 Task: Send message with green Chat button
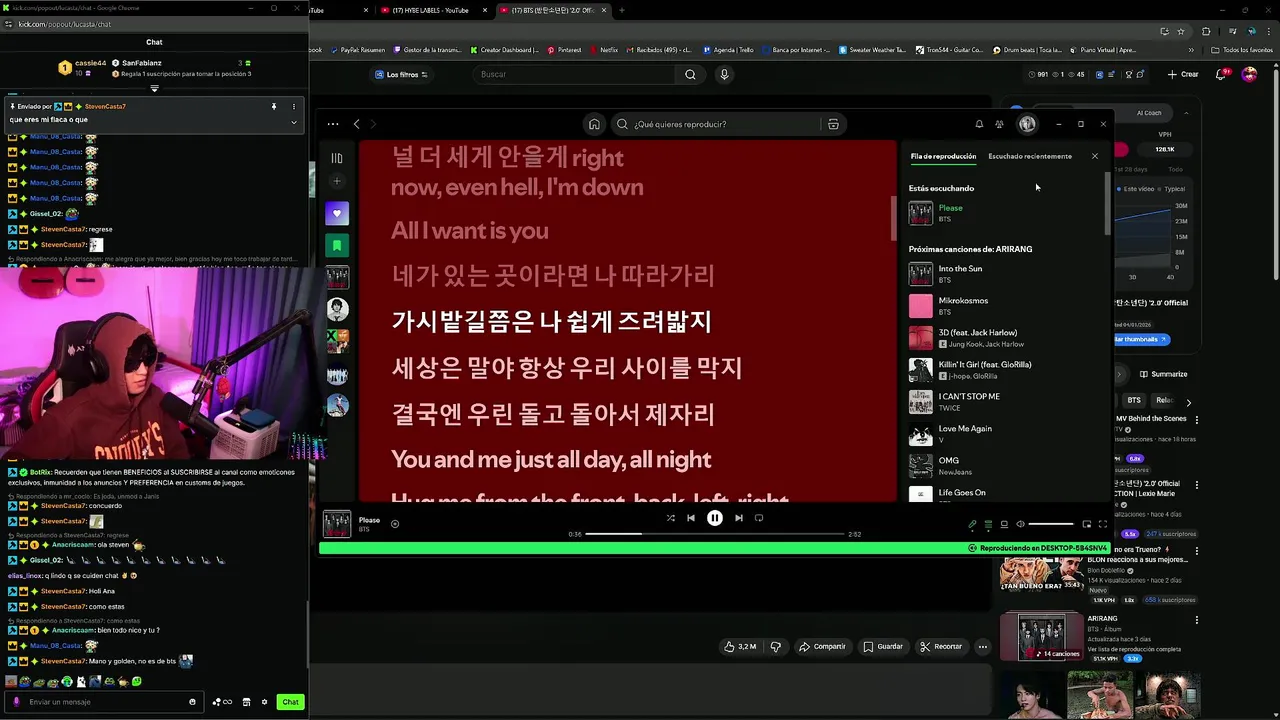click(x=290, y=702)
